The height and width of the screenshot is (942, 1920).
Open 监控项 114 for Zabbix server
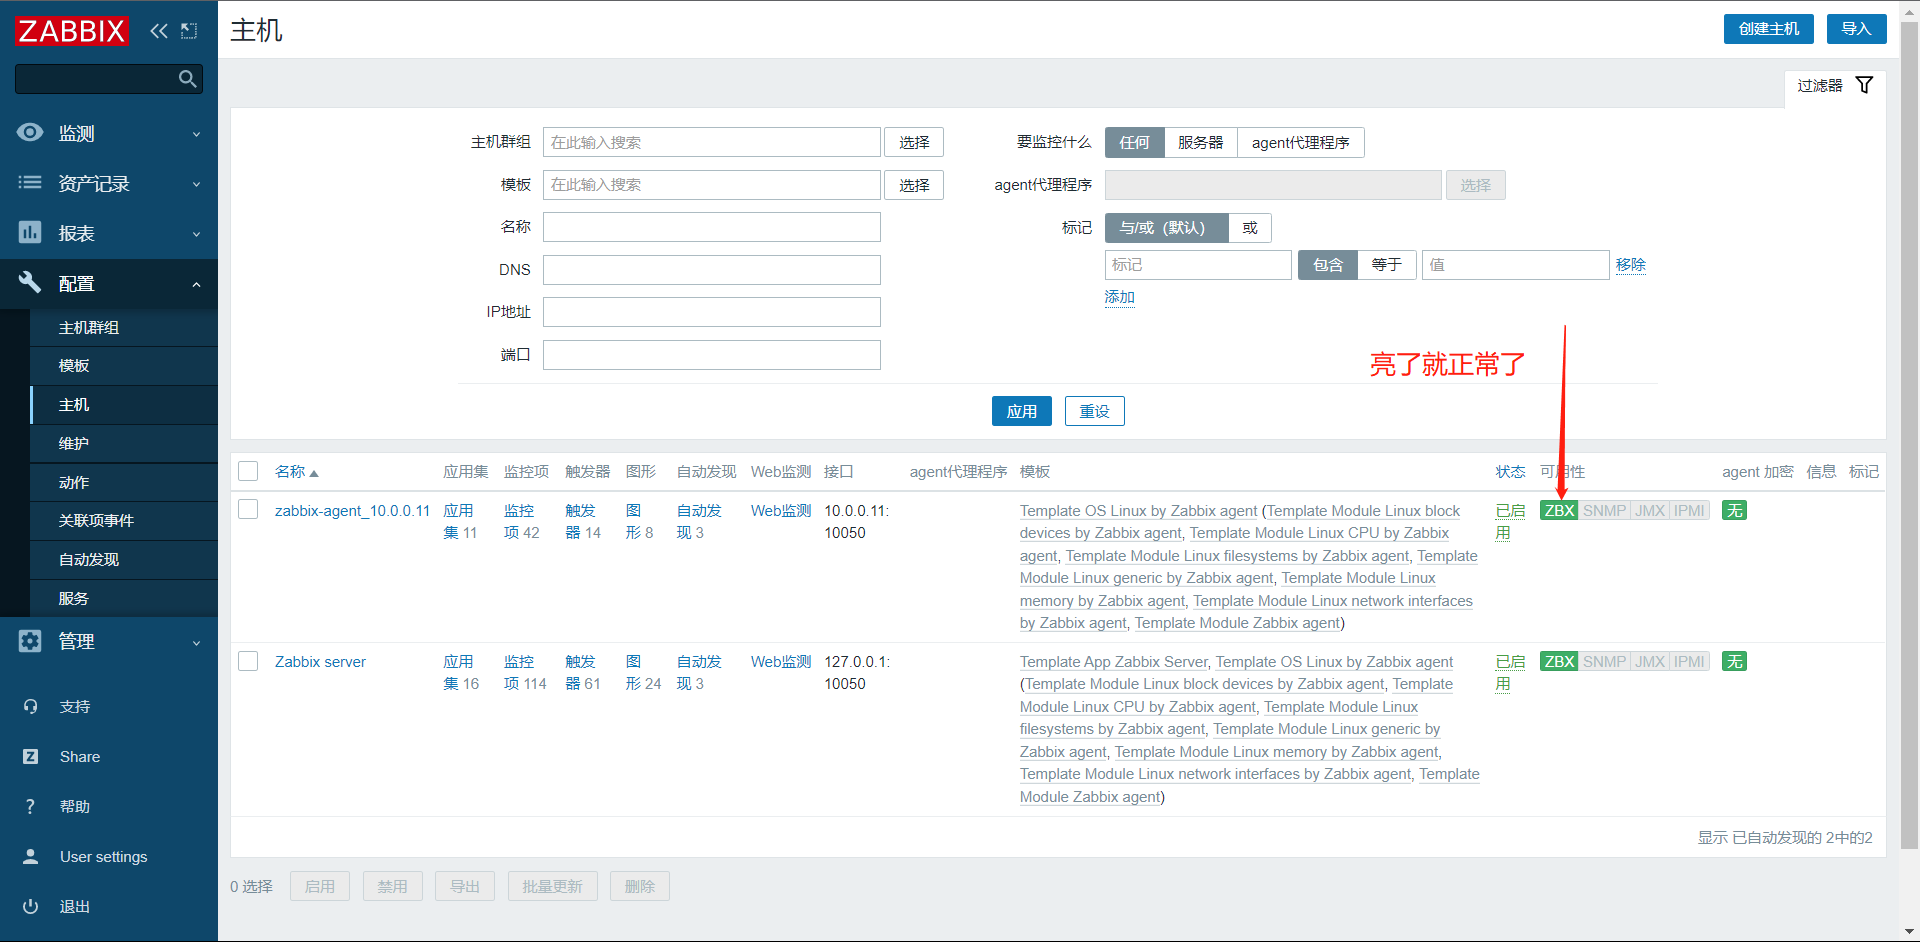click(x=525, y=673)
